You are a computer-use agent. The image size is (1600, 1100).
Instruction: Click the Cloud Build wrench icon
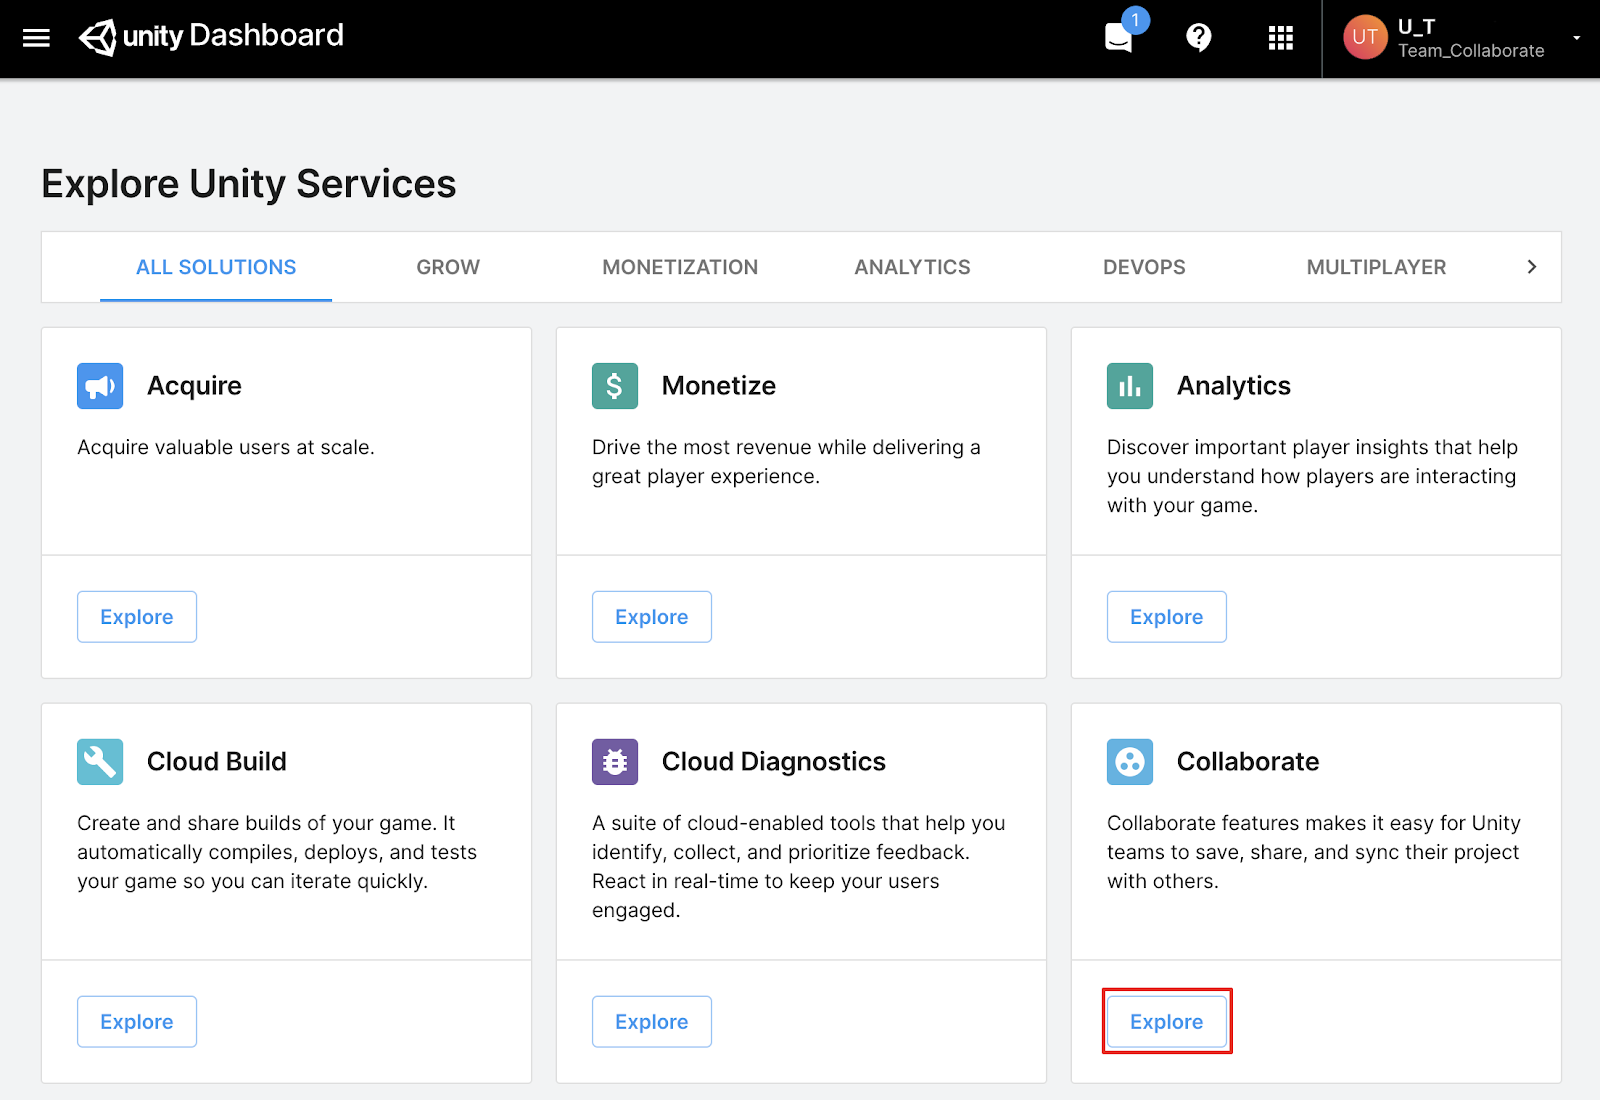click(100, 762)
